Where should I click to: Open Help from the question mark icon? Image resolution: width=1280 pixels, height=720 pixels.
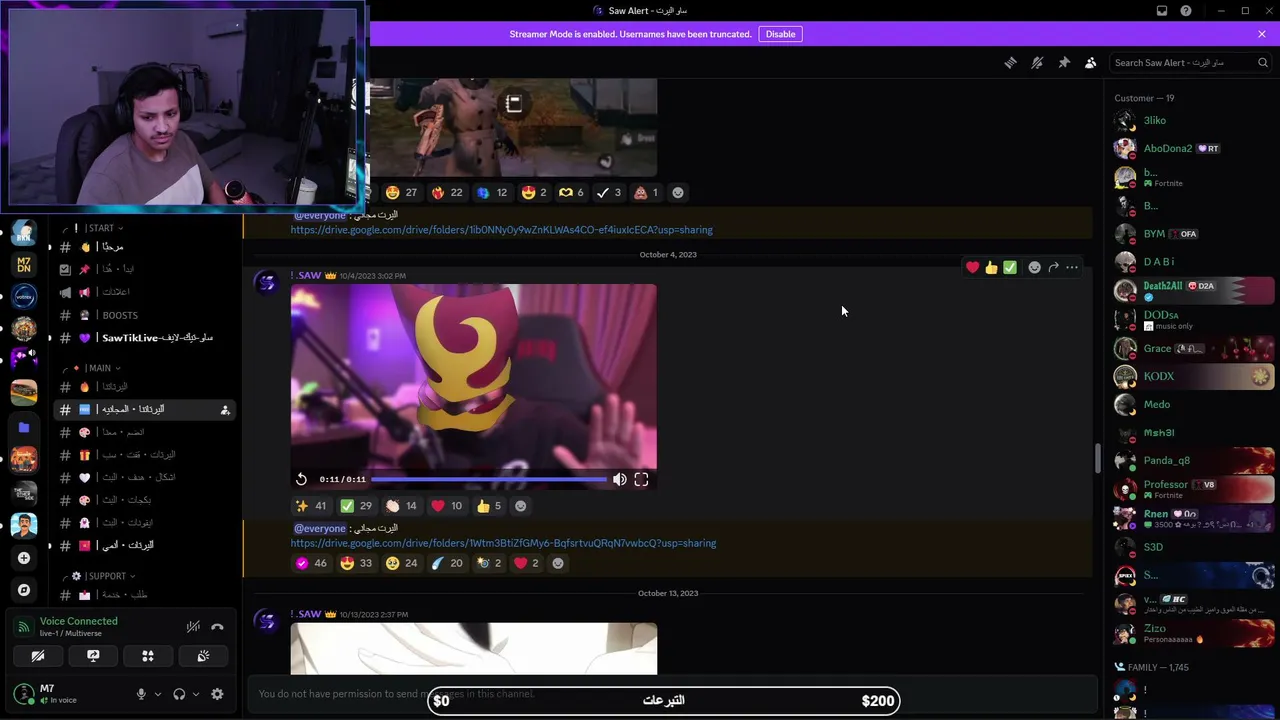1186,11
